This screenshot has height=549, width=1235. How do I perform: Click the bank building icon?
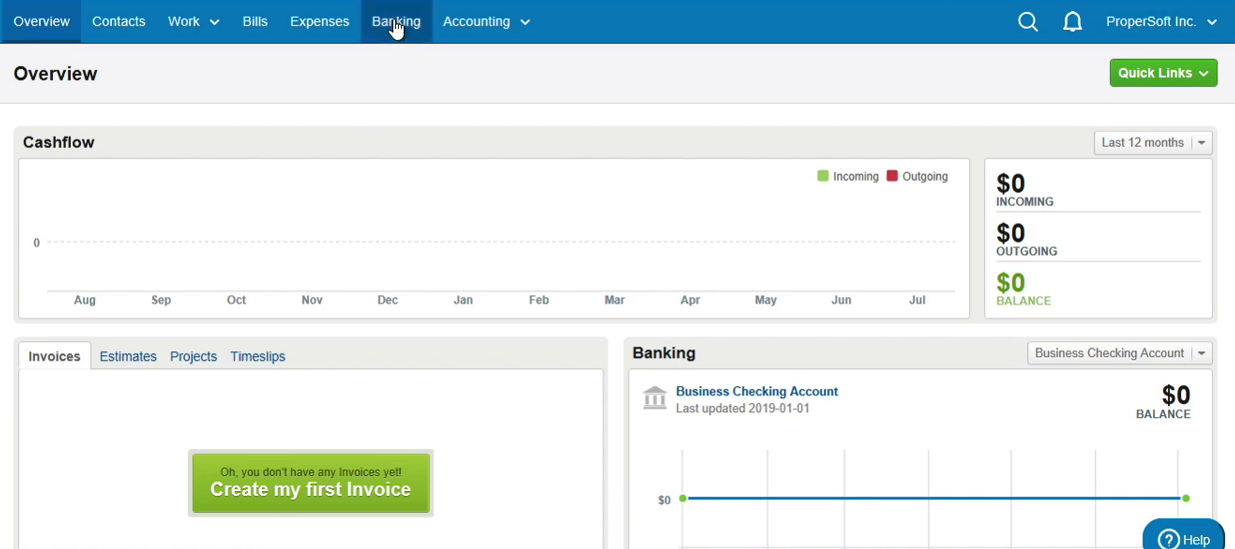pos(655,398)
